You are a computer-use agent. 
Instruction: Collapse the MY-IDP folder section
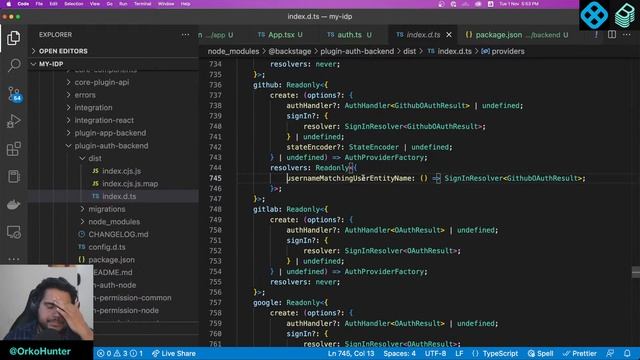tap(113, 64)
